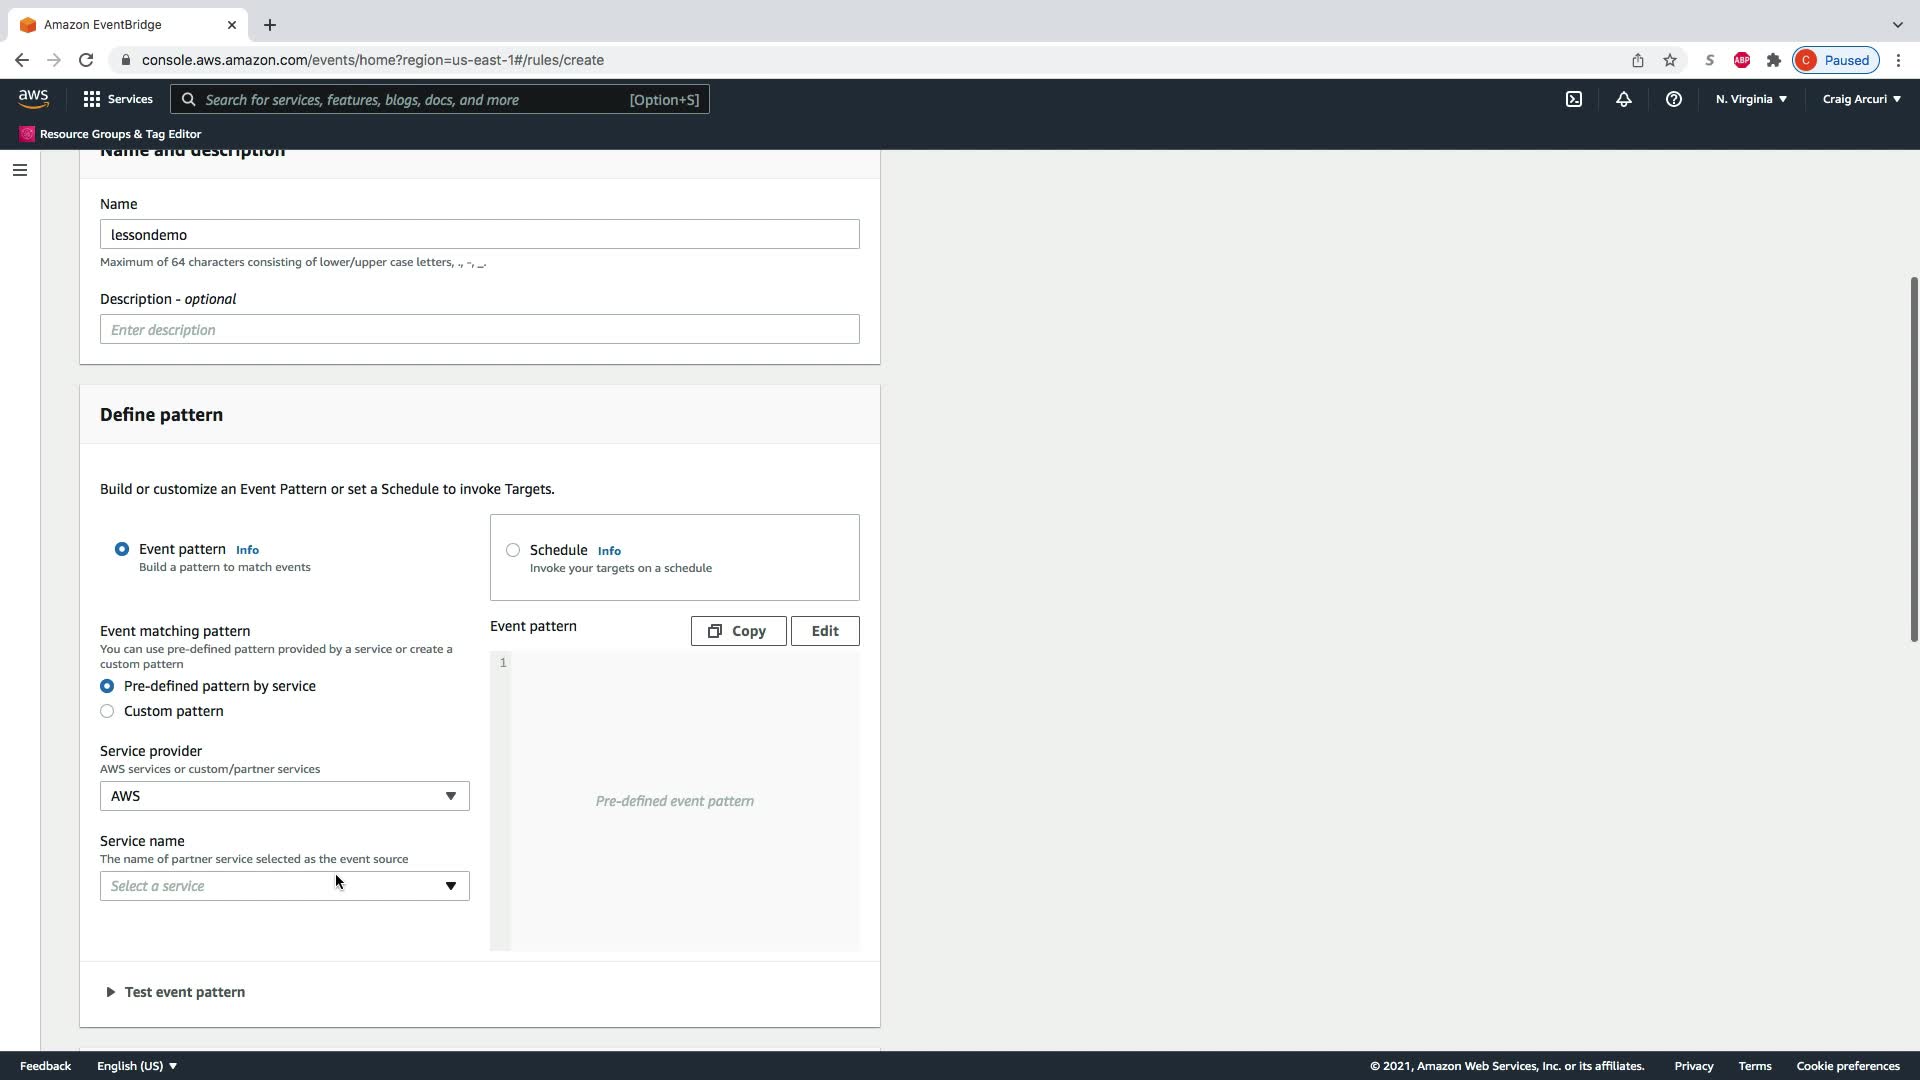Open the Services grid menu

coord(118,99)
